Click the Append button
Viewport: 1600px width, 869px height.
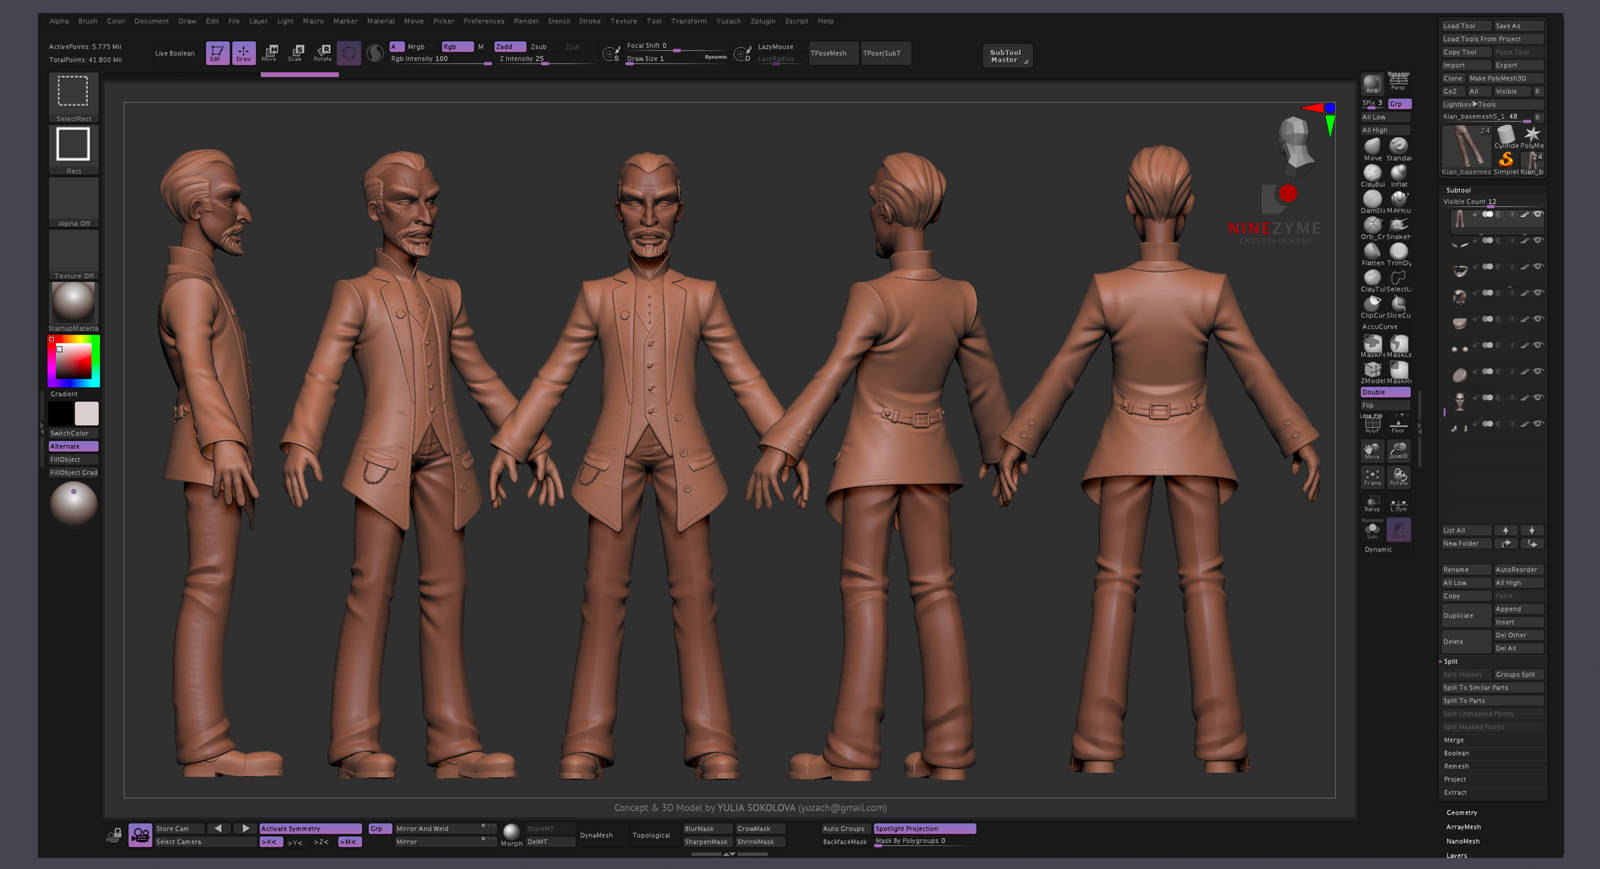coord(1518,609)
